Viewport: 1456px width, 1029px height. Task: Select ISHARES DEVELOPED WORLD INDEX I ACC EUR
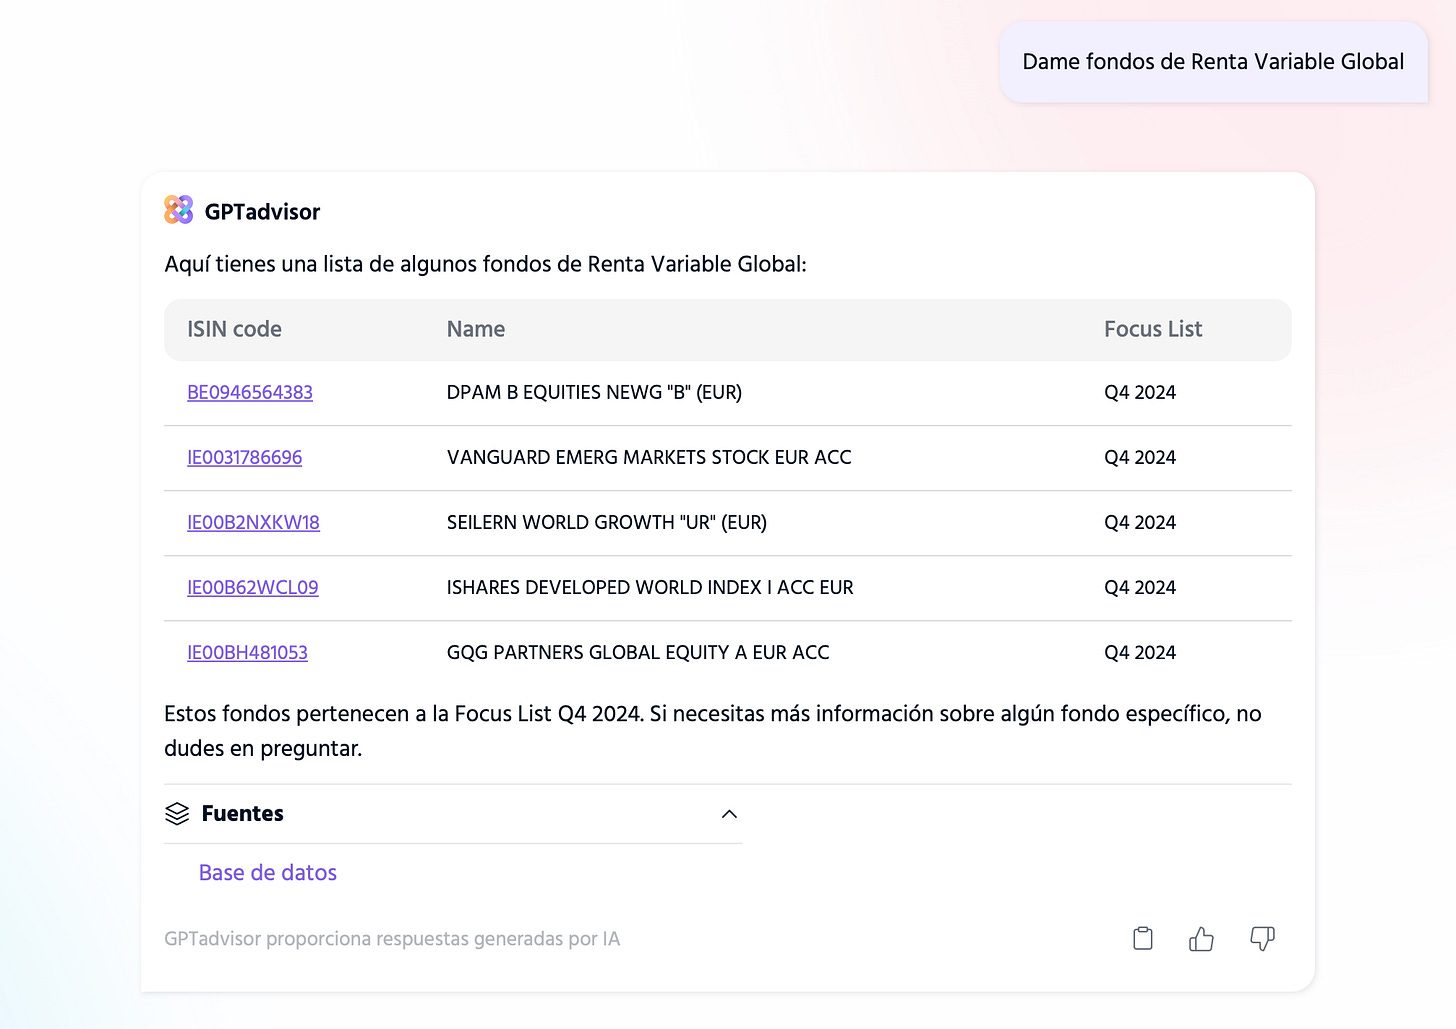650,587
